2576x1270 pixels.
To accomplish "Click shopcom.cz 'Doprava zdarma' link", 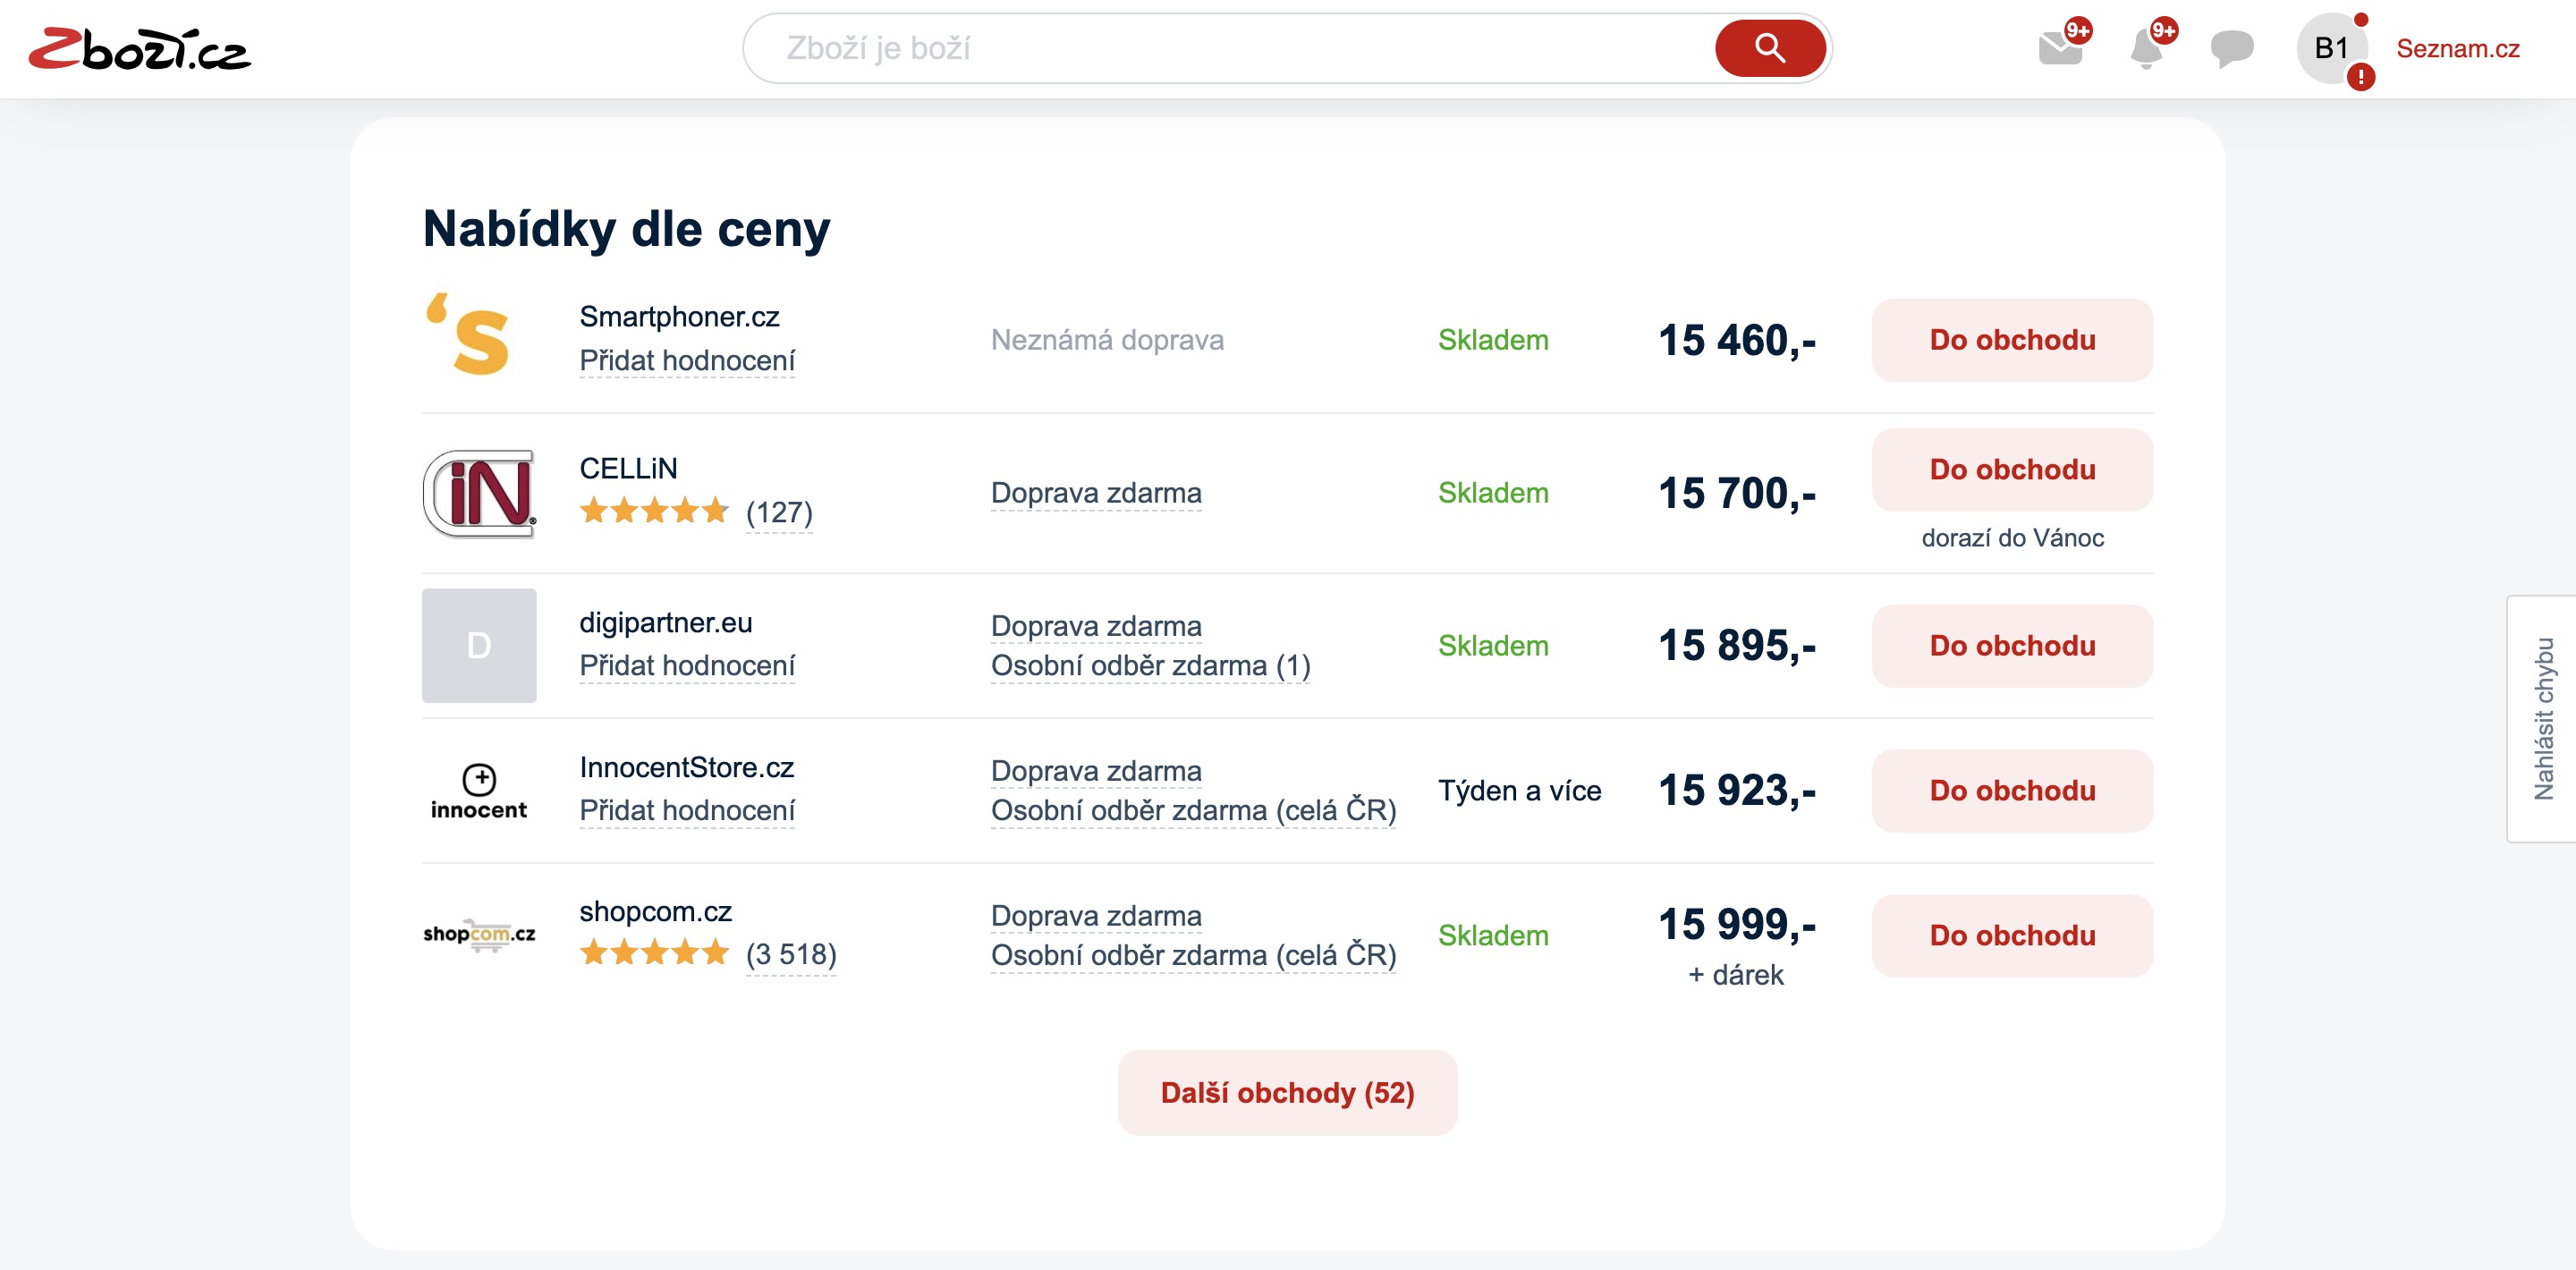I will [x=1096, y=916].
